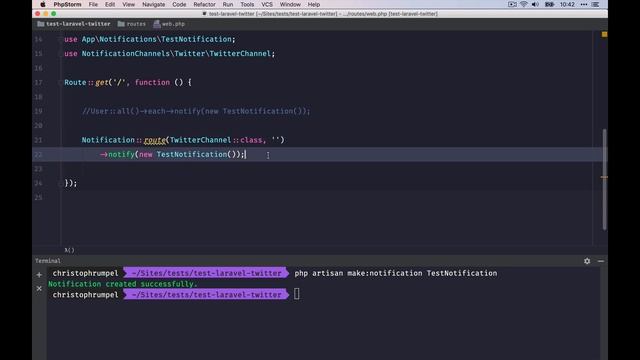Select the web.php breadcrumb file
Screen dimensions: 640x360
169,24
